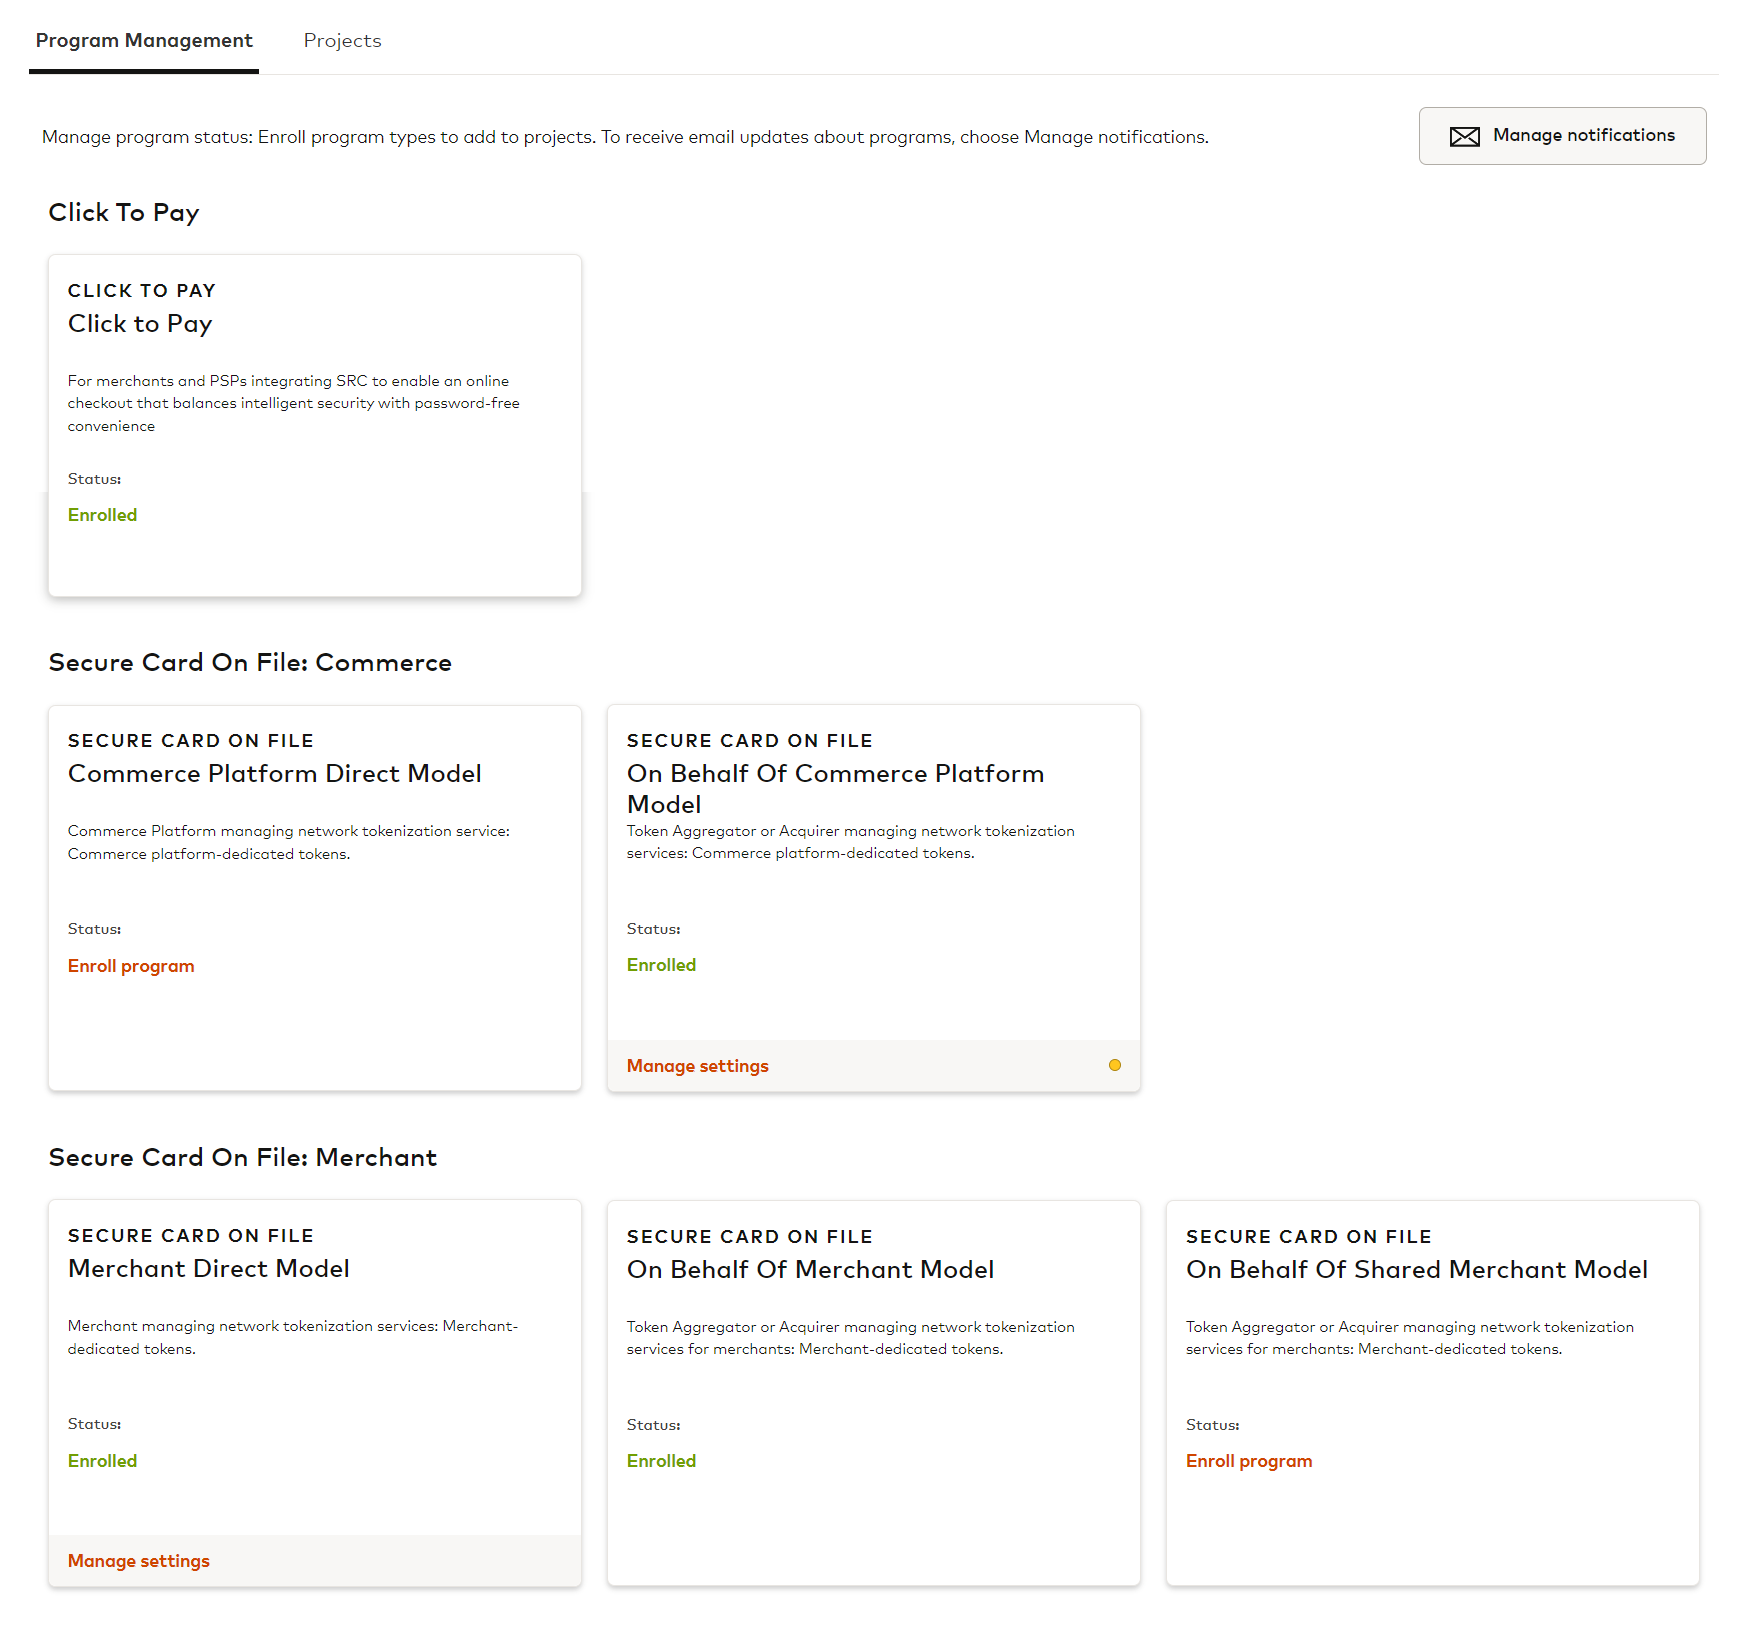The height and width of the screenshot is (1637, 1759).
Task: Select the On Behalf Of Shared Merchant Model title
Action: pos(1415,1270)
